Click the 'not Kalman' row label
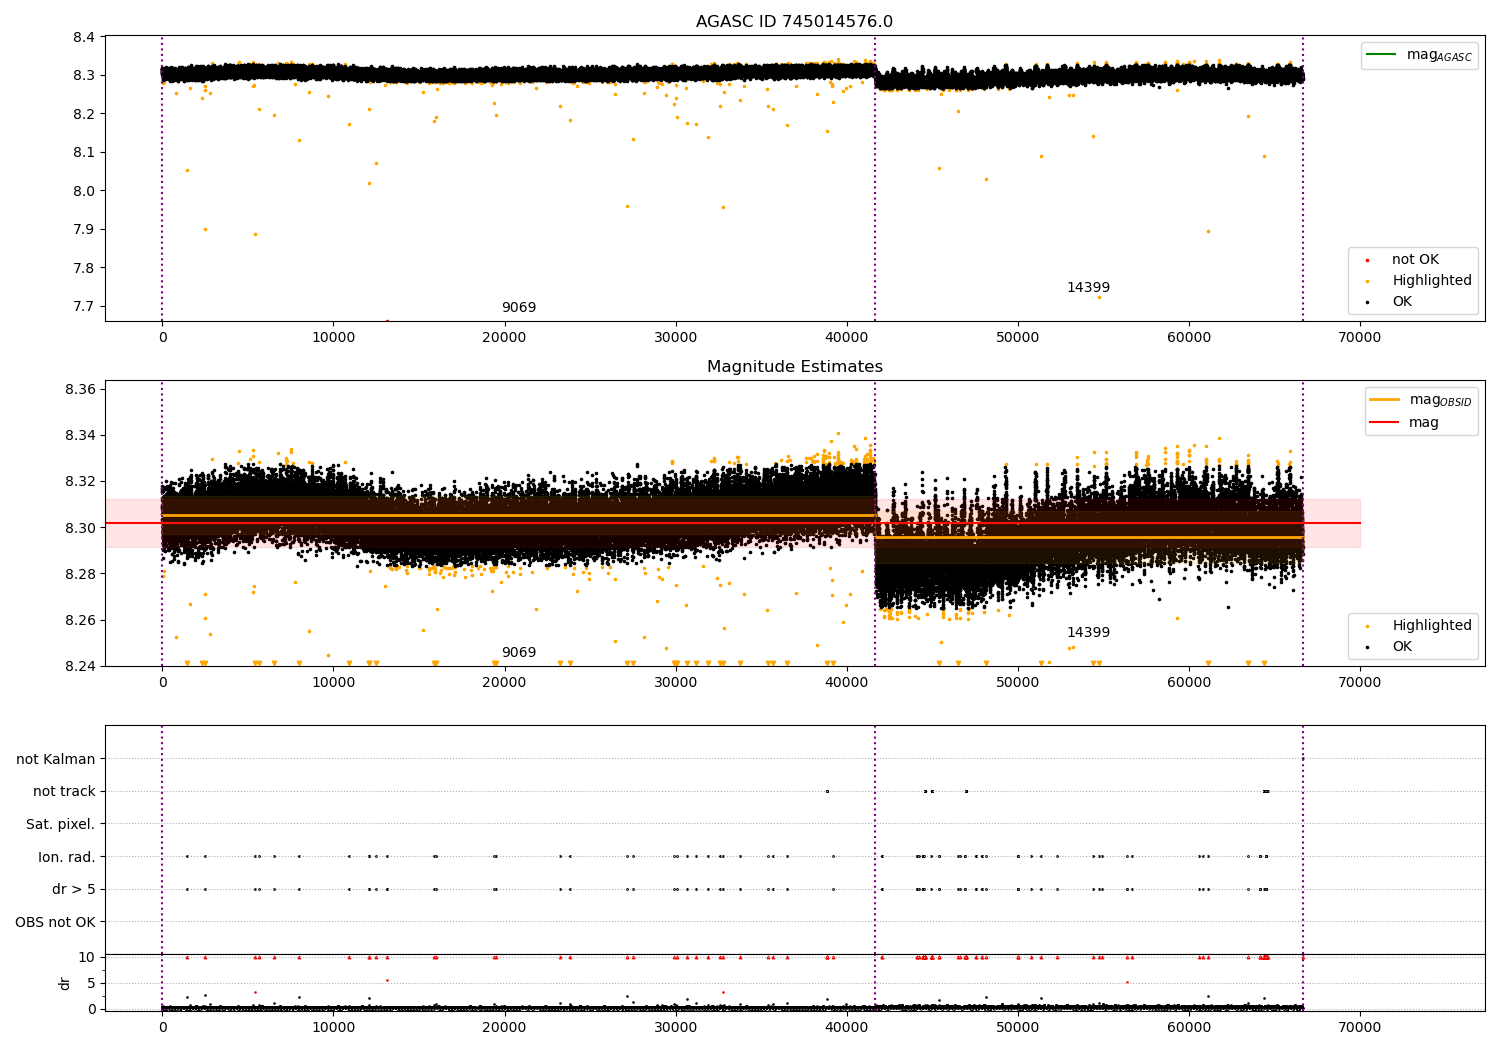This screenshot has height=1050, width=1500. pyautogui.click(x=56, y=759)
